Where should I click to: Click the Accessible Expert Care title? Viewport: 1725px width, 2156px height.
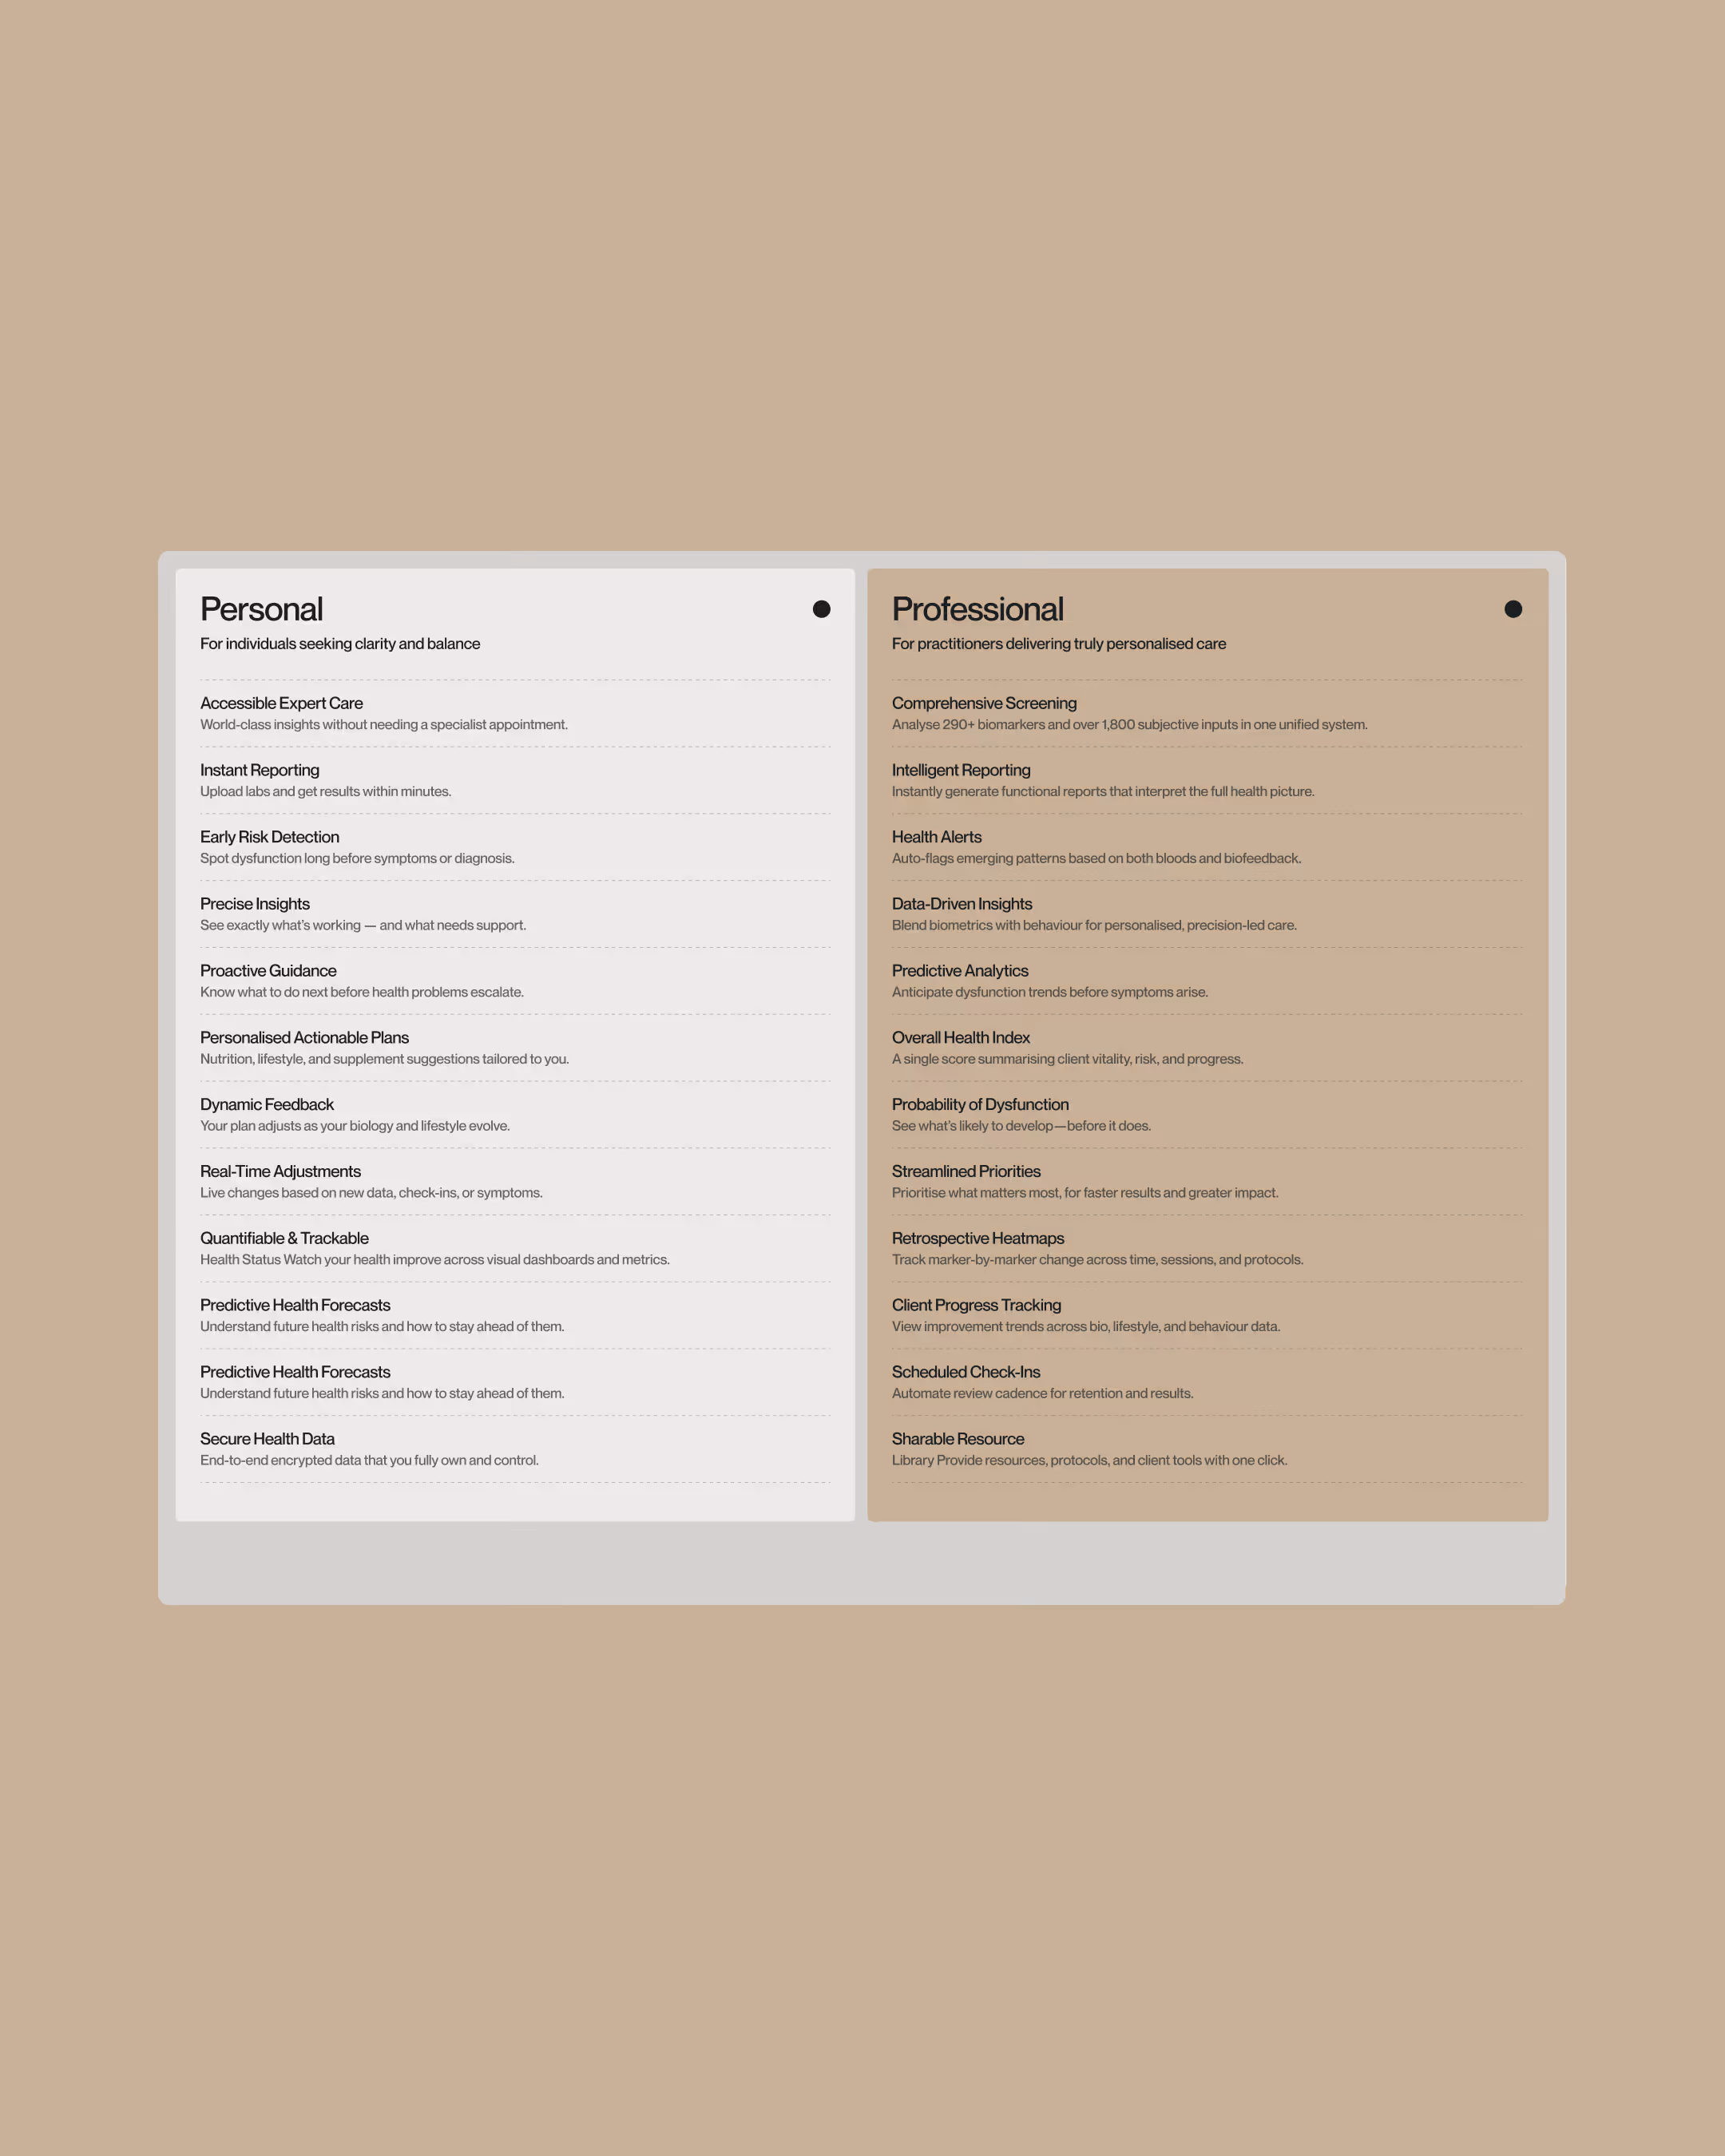pyautogui.click(x=281, y=703)
